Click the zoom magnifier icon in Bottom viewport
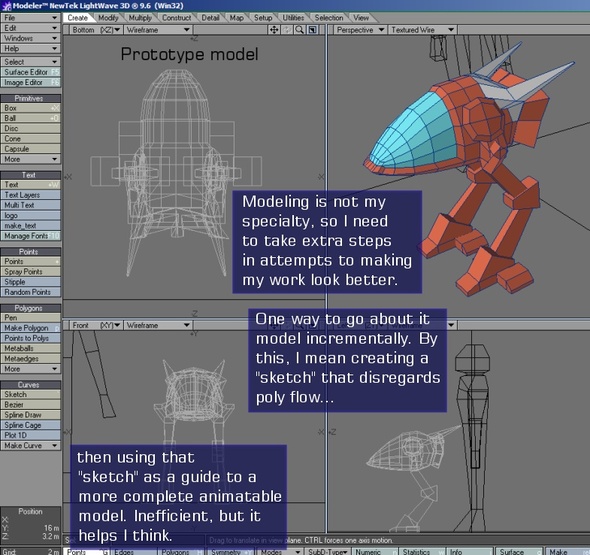This screenshot has width=590, height=555. (300, 30)
